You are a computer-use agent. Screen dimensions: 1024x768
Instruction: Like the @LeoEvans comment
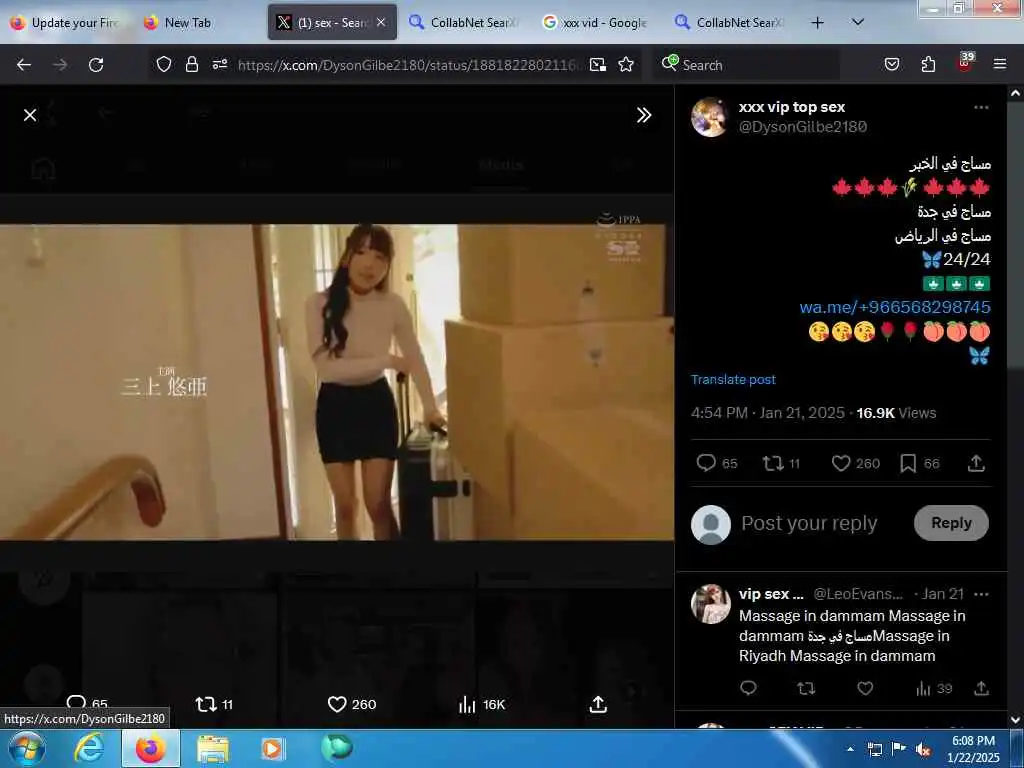click(865, 688)
